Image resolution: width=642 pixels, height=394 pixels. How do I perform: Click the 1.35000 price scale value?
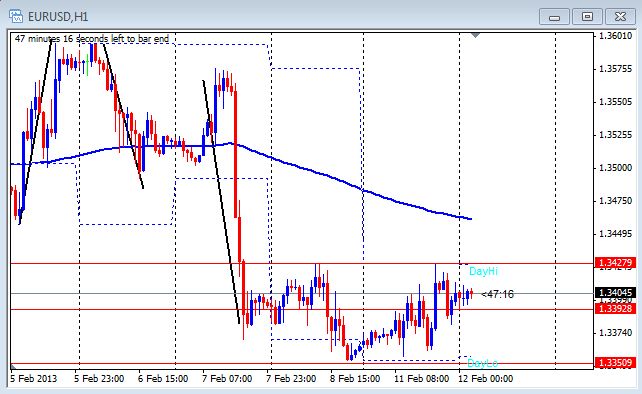pos(615,168)
